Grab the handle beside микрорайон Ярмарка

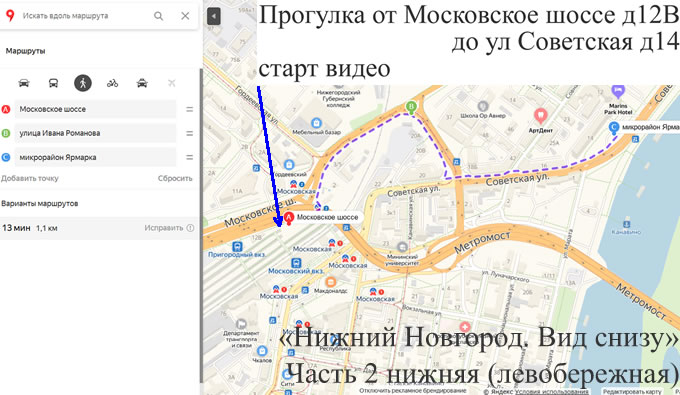coord(190,157)
